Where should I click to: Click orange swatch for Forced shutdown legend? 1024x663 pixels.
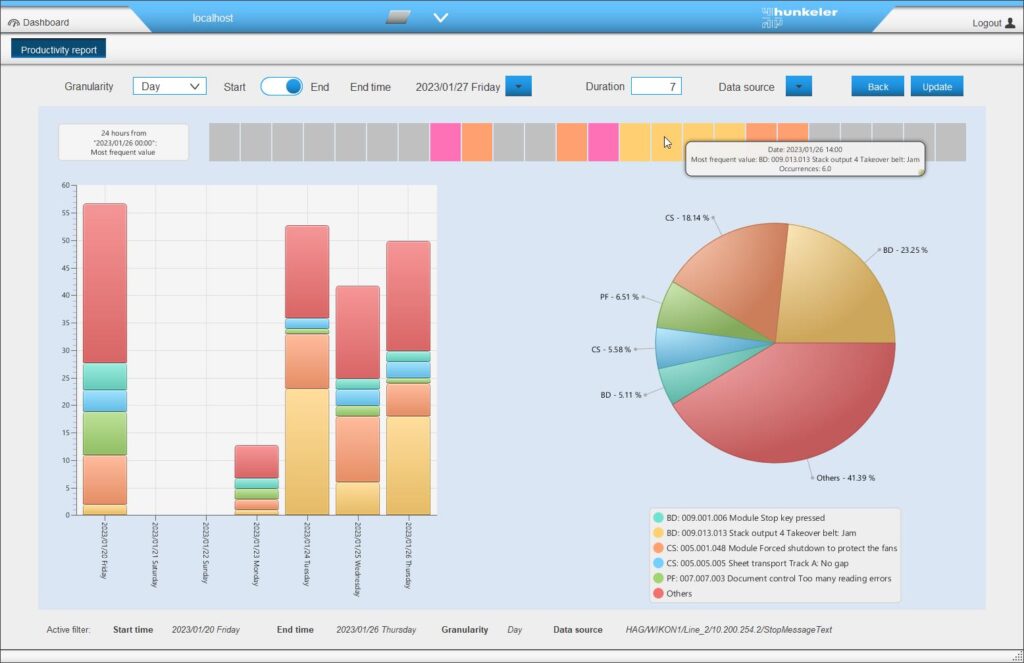tap(658, 547)
